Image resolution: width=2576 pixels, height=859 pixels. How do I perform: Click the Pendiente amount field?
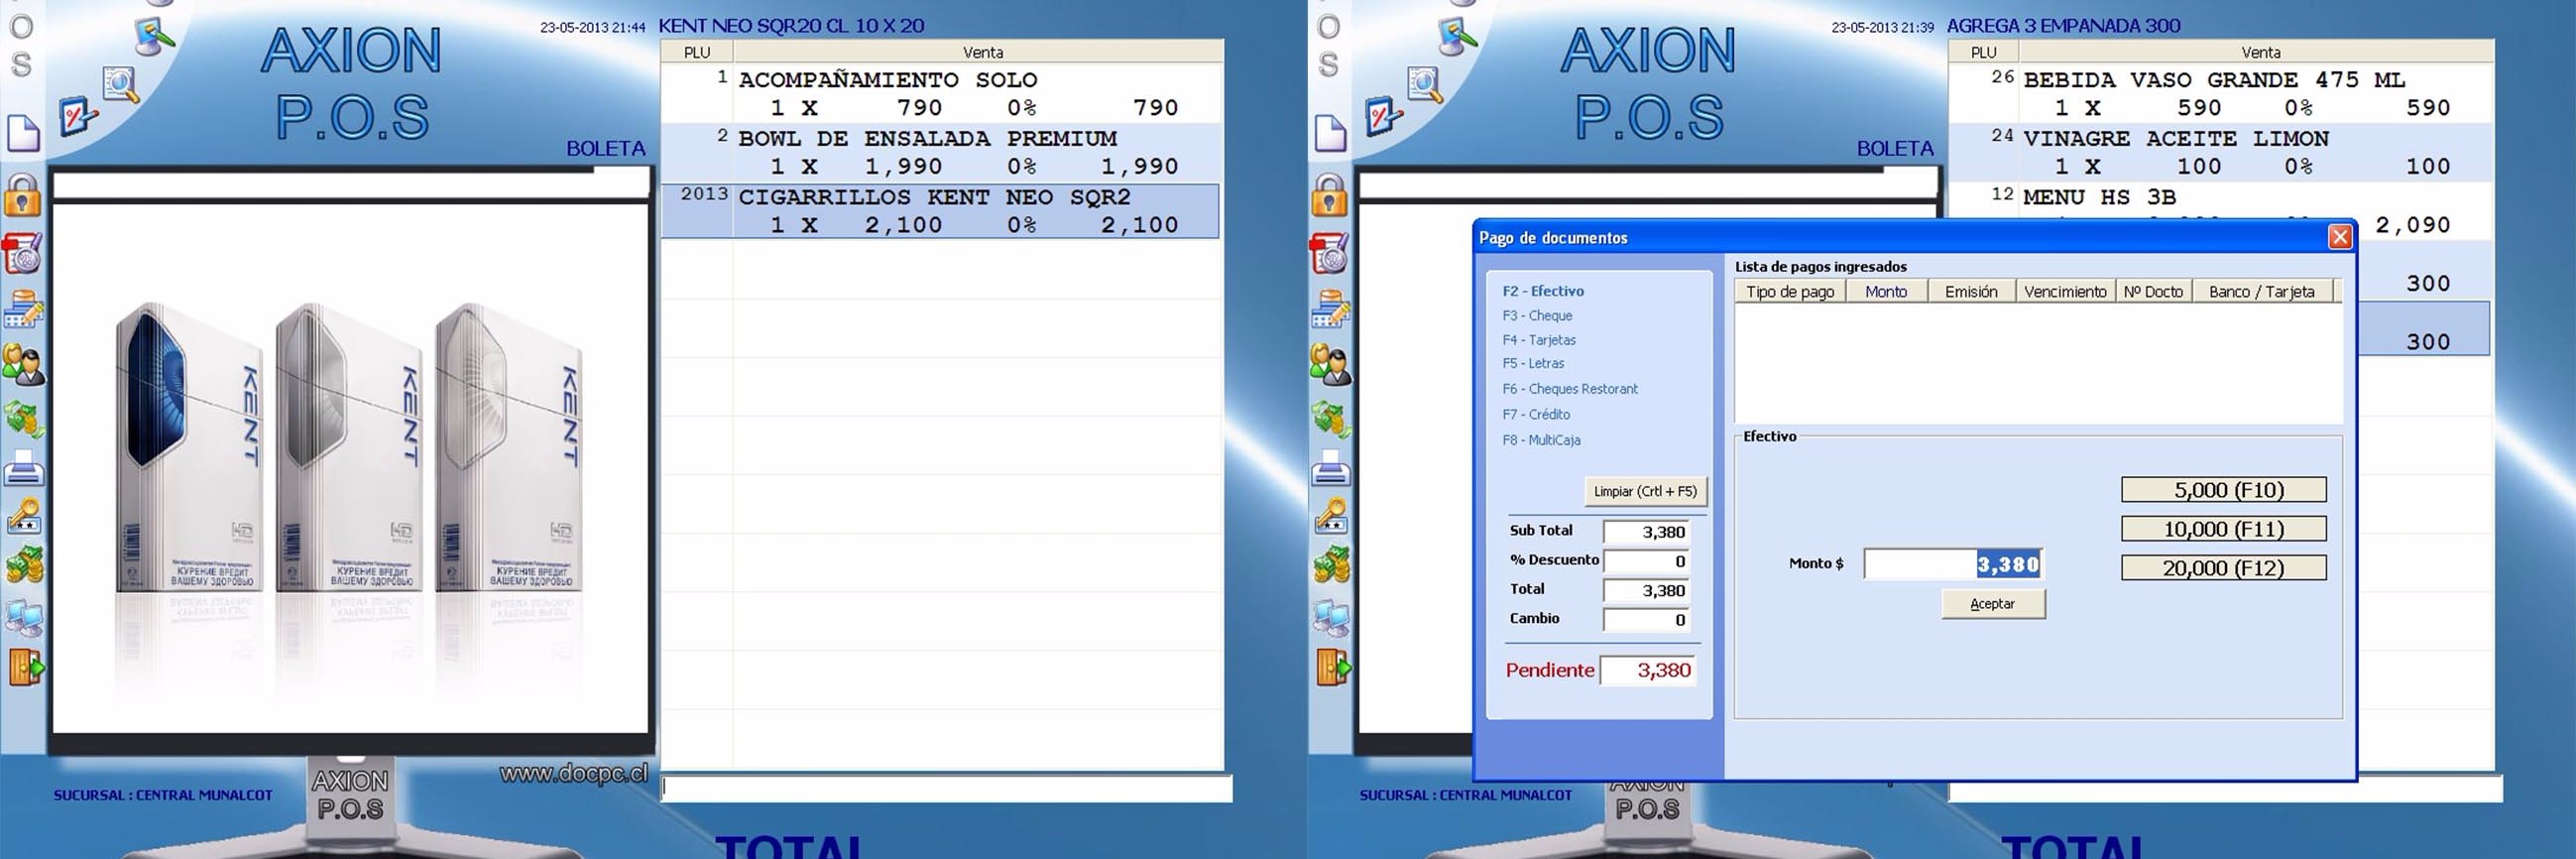click(1648, 670)
